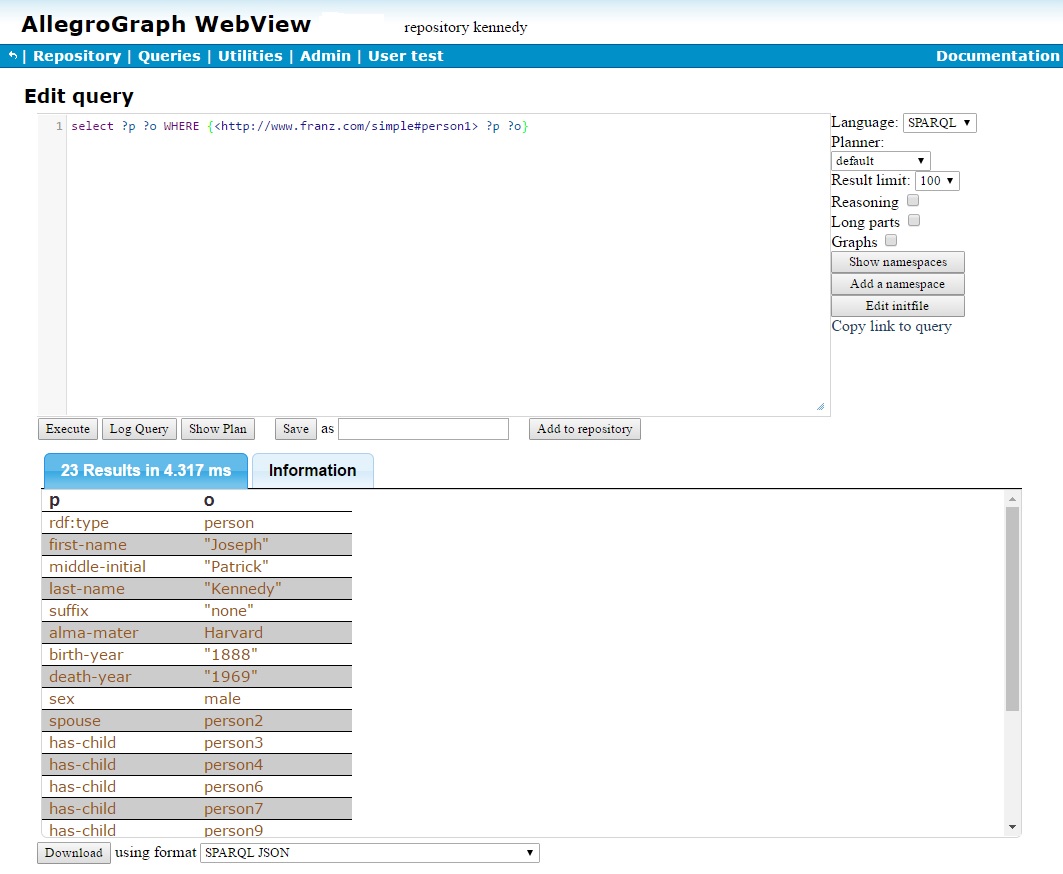This screenshot has width=1063, height=874.
Task: Select the 23 Results tab
Action: coord(144,470)
